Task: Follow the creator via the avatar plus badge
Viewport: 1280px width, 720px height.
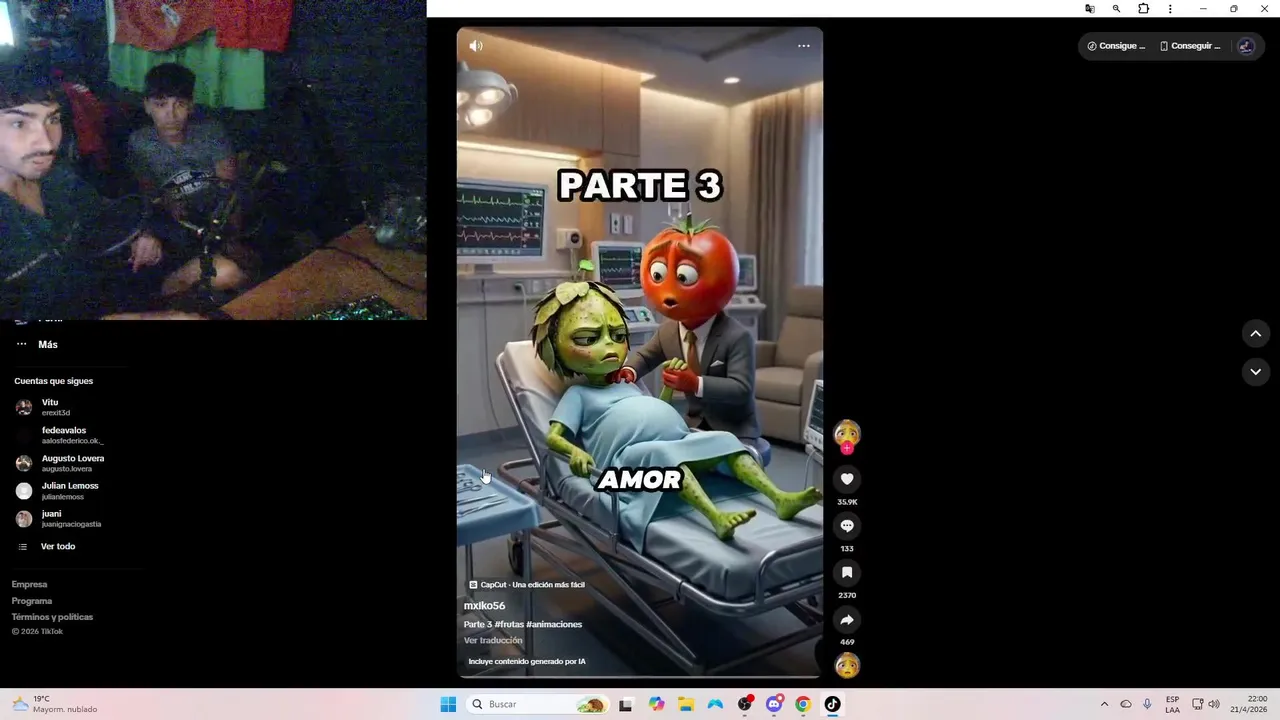Action: pos(847,449)
